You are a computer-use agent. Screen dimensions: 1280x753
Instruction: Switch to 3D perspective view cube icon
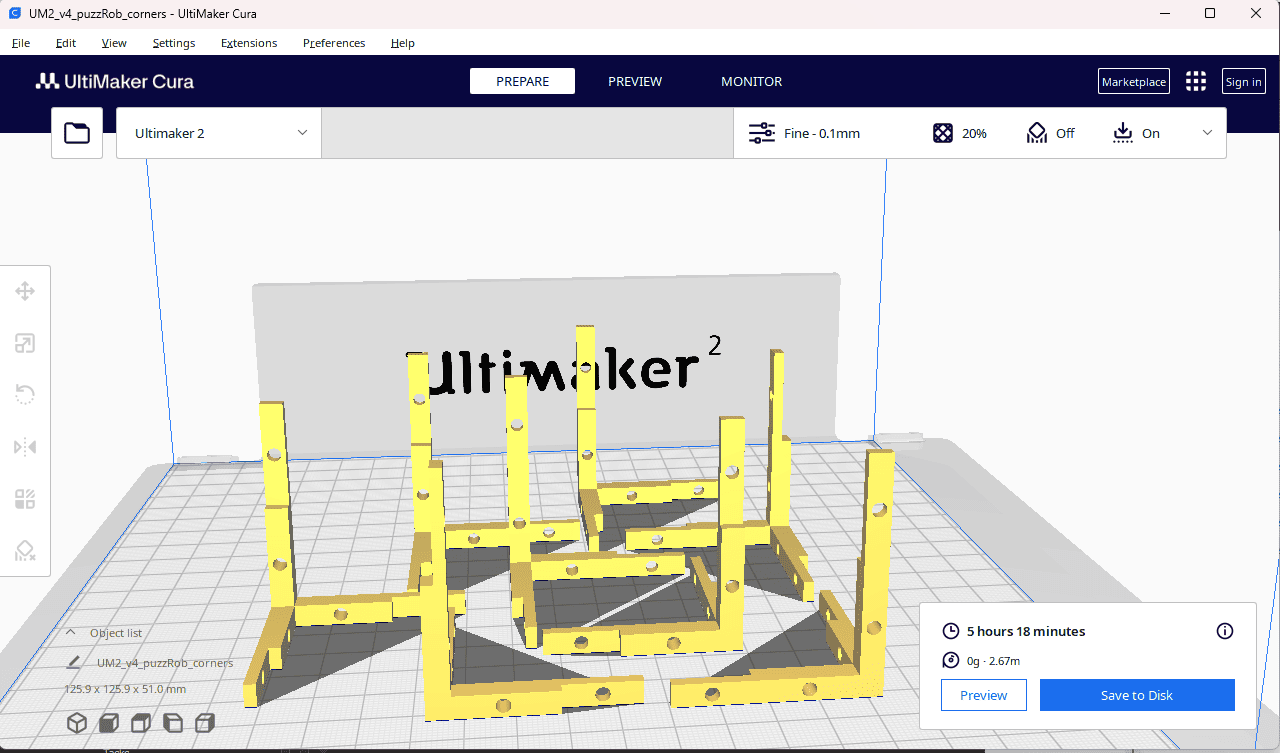coord(77,723)
